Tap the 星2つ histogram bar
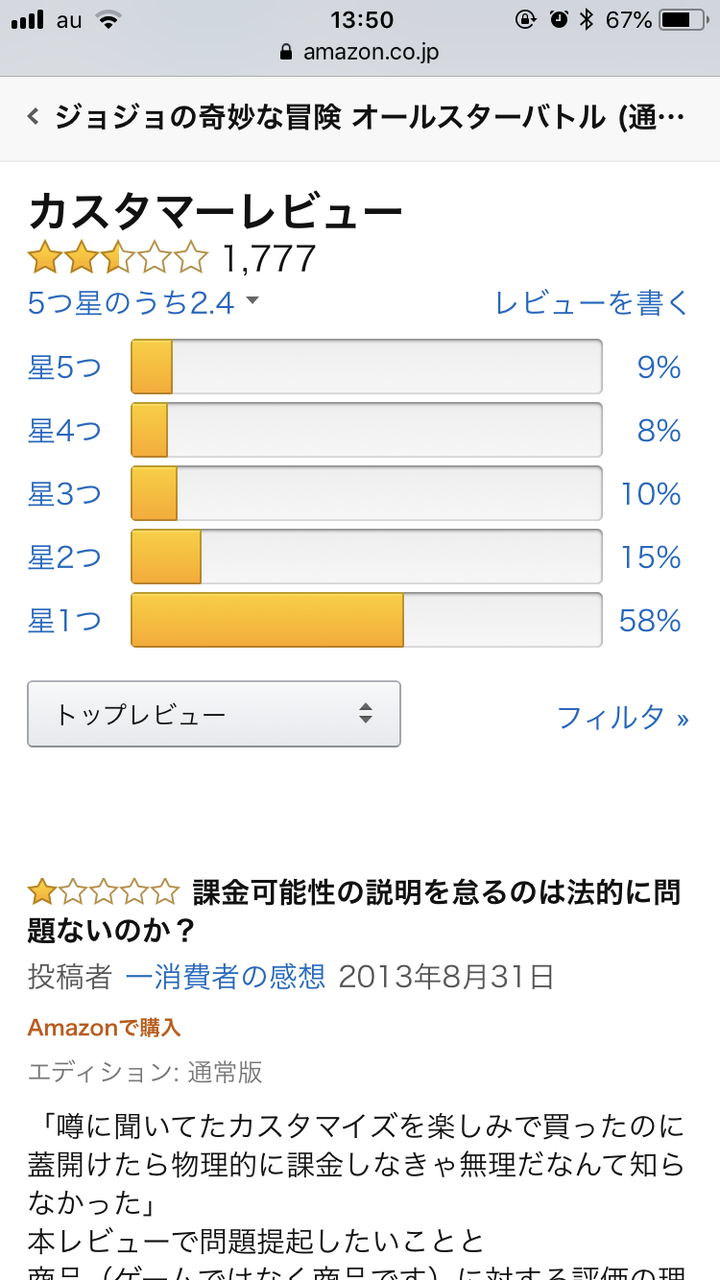 (367, 557)
